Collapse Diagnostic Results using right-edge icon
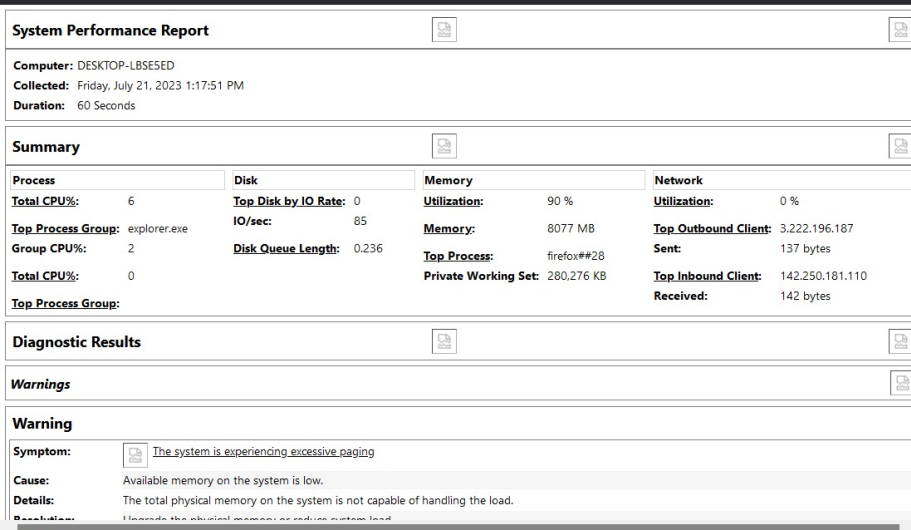The width and height of the screenshot is (911, 530). [x=899, y=342]
